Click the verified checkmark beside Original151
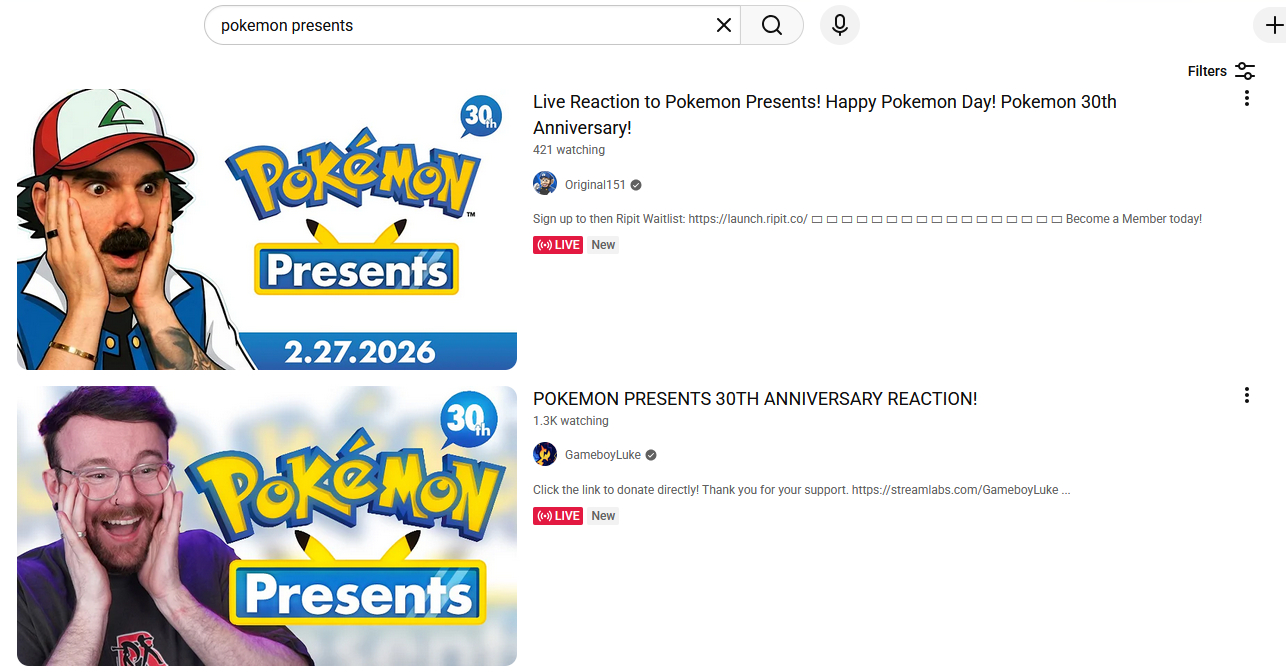 pyautogui.click(x=636, y=185)
